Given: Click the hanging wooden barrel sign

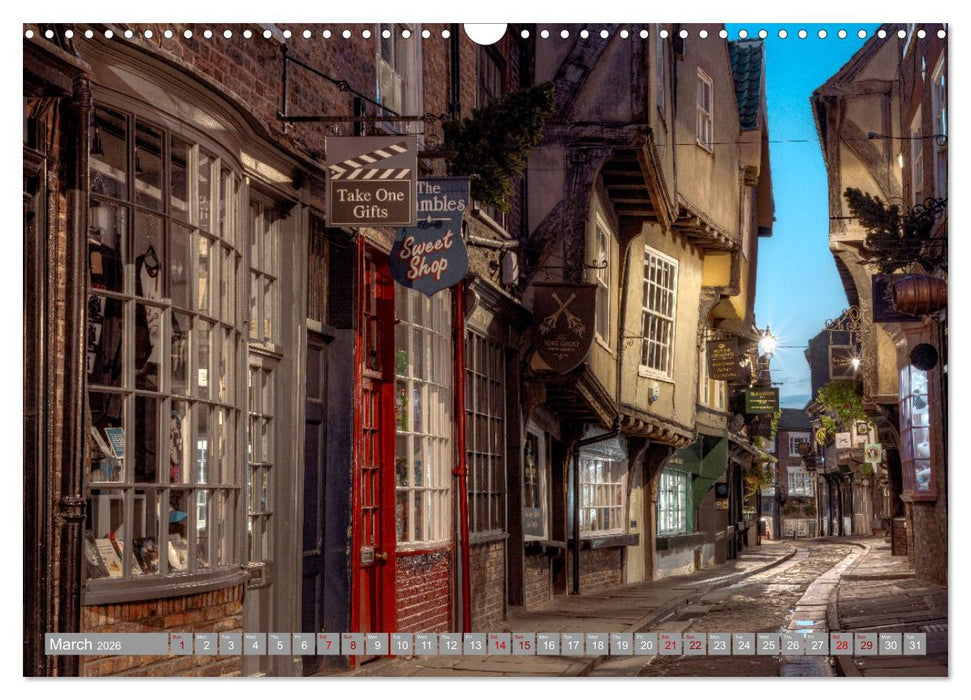Looking at the screenshot, I should tap(918, 294).
